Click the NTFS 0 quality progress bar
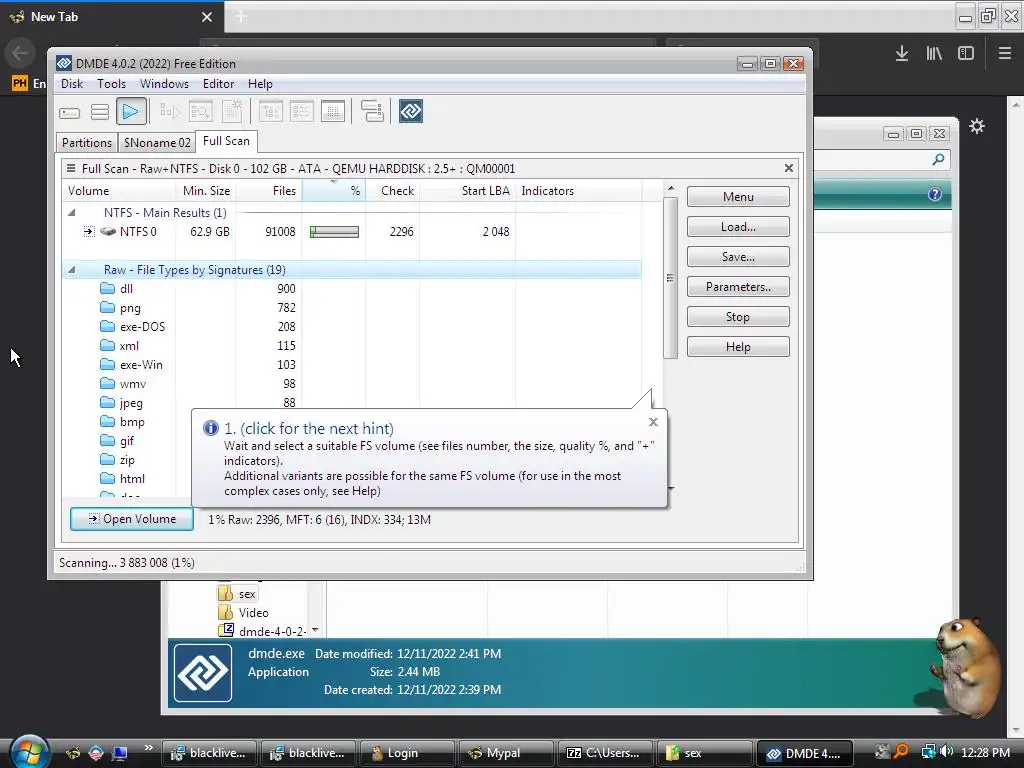Viewport: 1024px width, 768px height. click(x=334, y=232)
